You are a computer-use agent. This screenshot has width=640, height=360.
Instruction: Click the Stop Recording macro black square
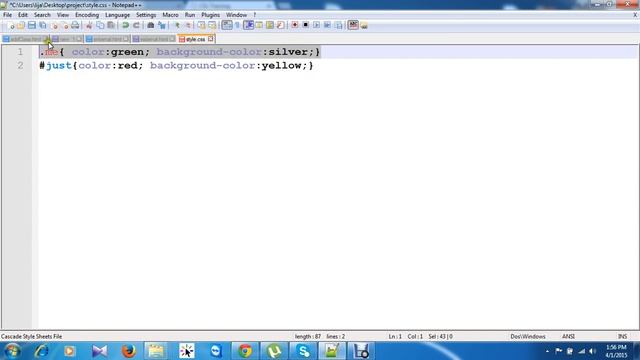click(x=305, y=25)
